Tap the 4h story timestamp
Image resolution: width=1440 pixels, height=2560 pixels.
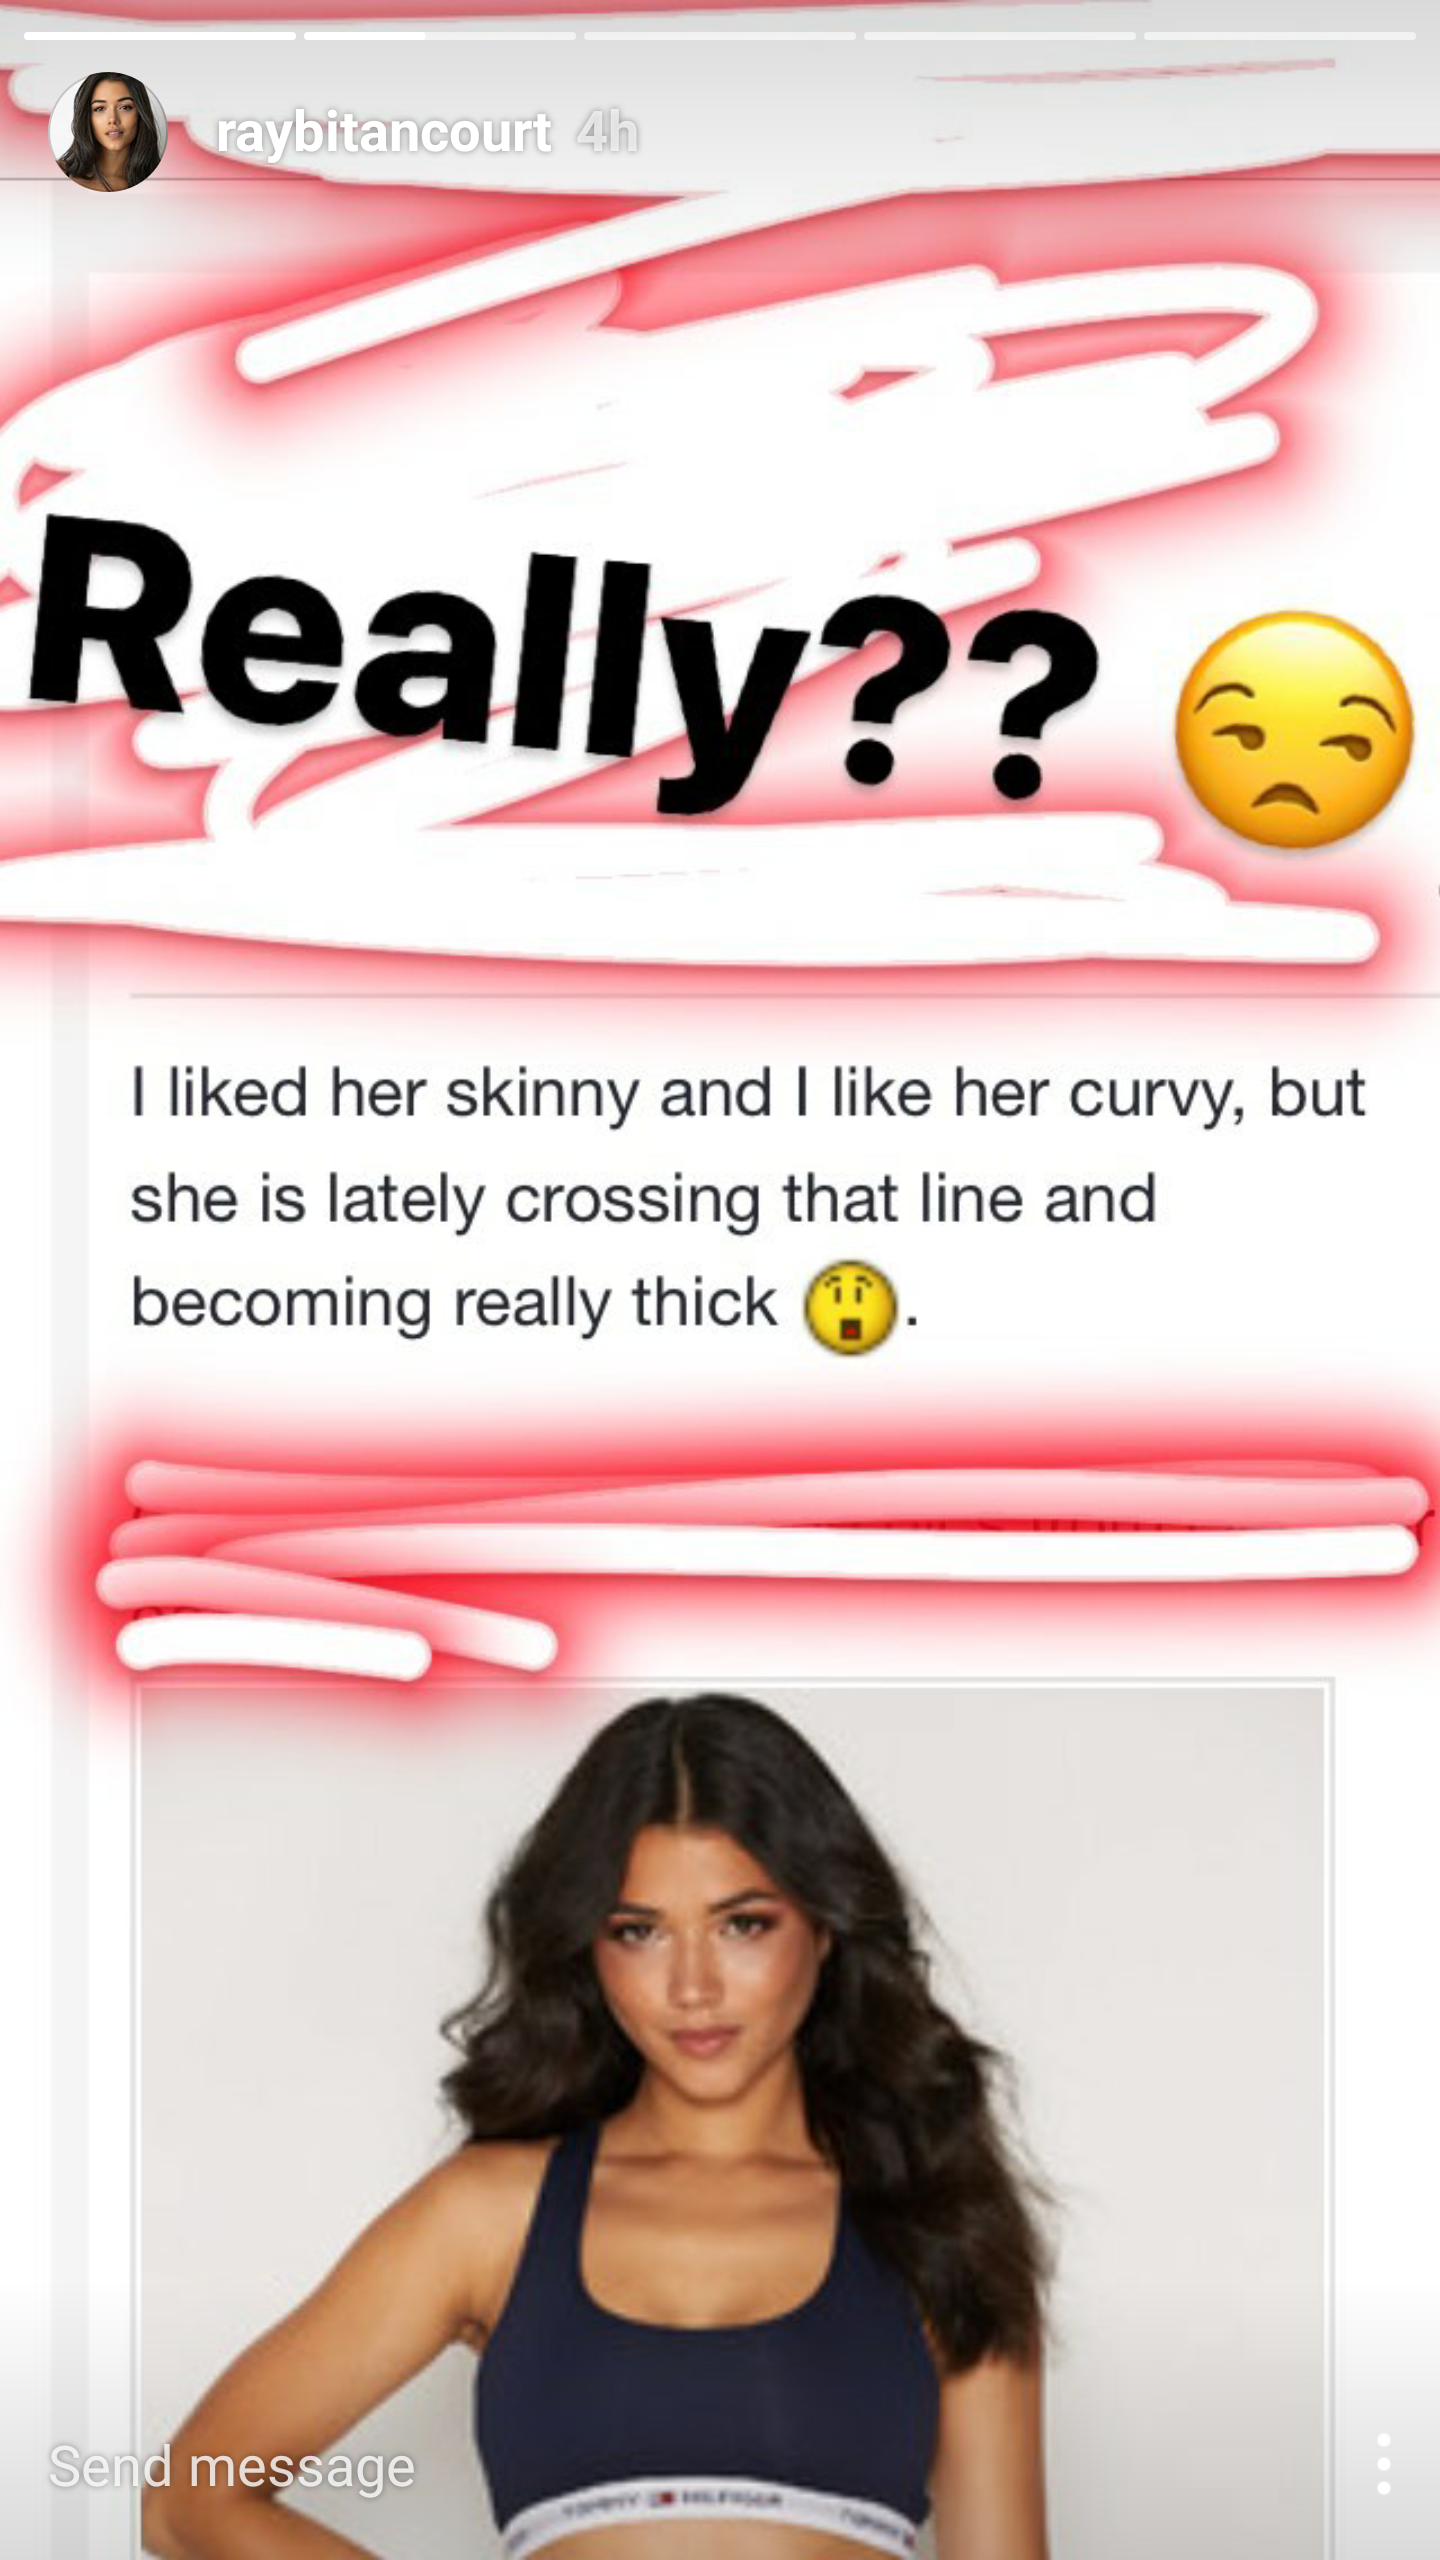[608, 133]
